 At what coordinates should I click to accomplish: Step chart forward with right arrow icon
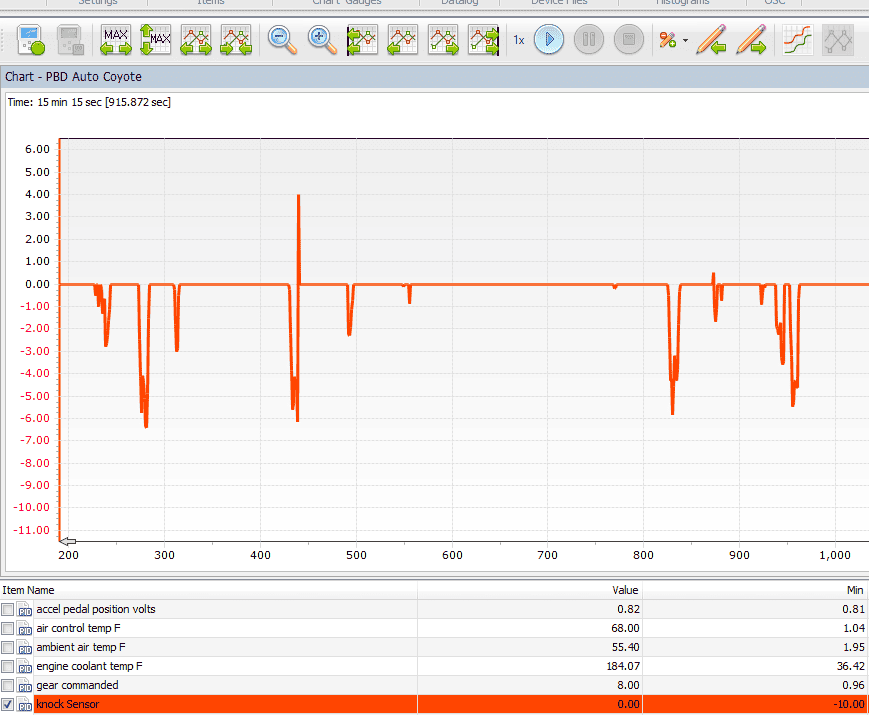coord(443,40)
